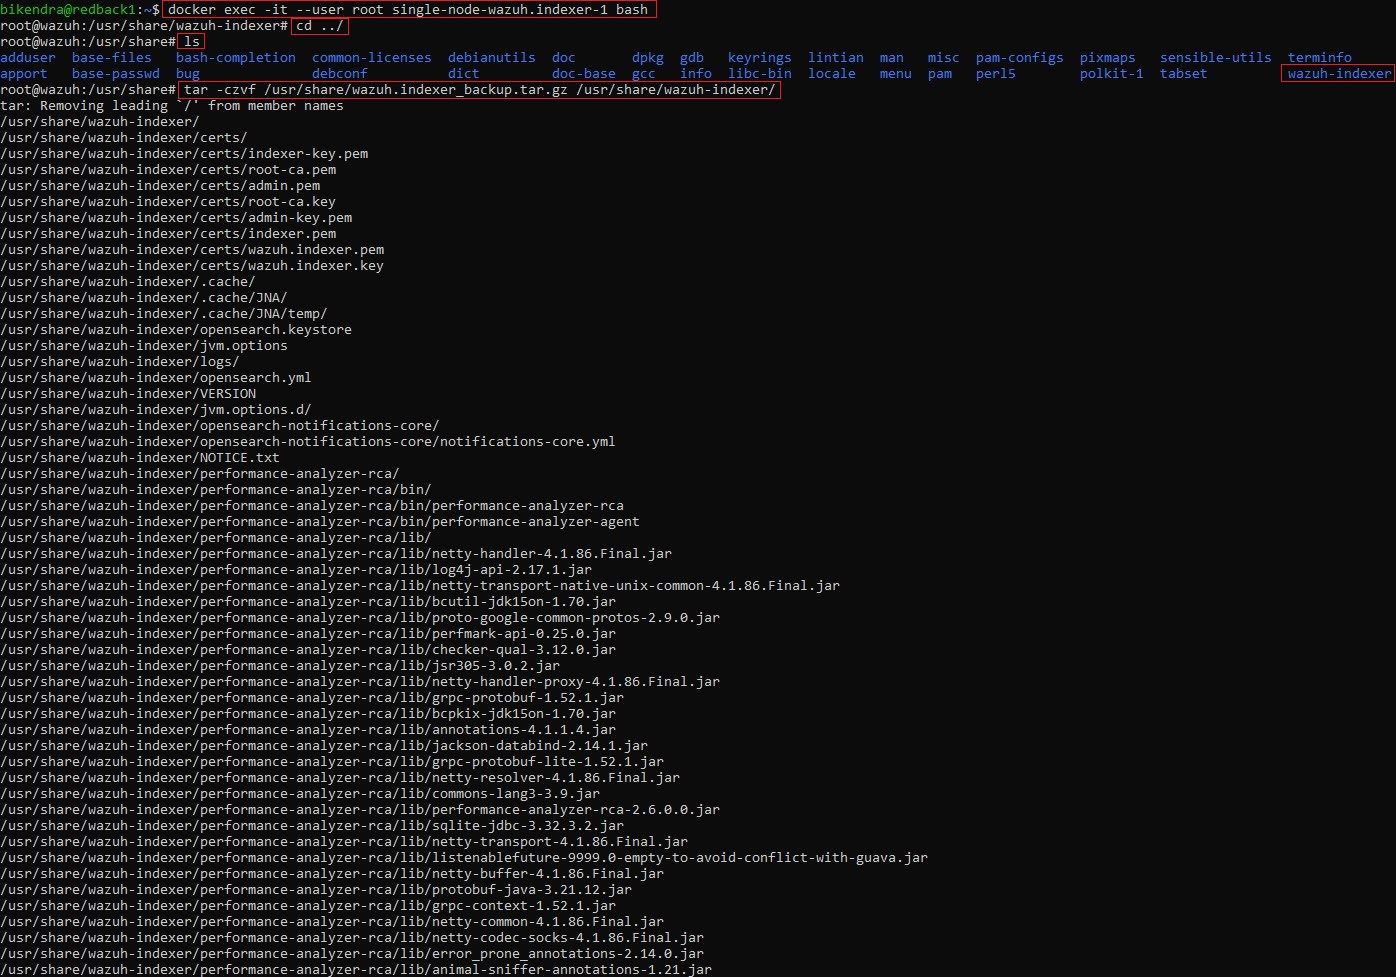1396x977 pixels.
Task: Click the 'perfmark-api-0.25.0.jar' output line
Action: coord(308,633)
